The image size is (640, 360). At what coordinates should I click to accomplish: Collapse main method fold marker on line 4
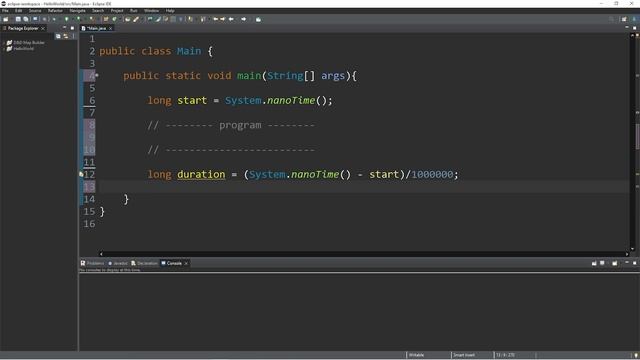pos(97,75)
